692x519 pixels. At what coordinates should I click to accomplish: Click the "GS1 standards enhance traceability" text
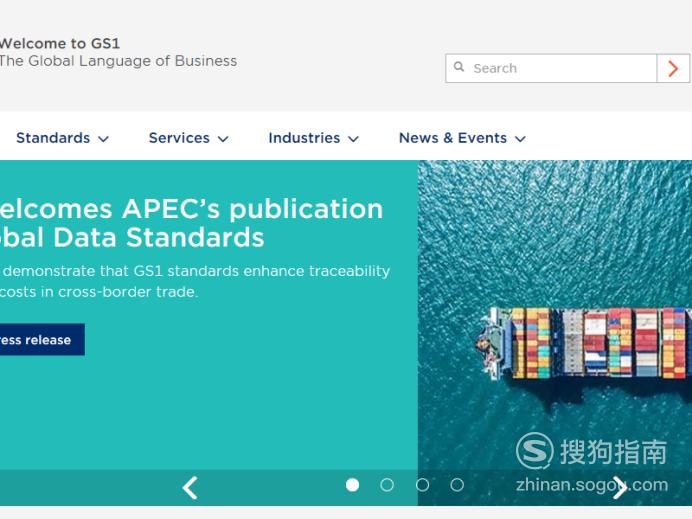tap(262, 271)
